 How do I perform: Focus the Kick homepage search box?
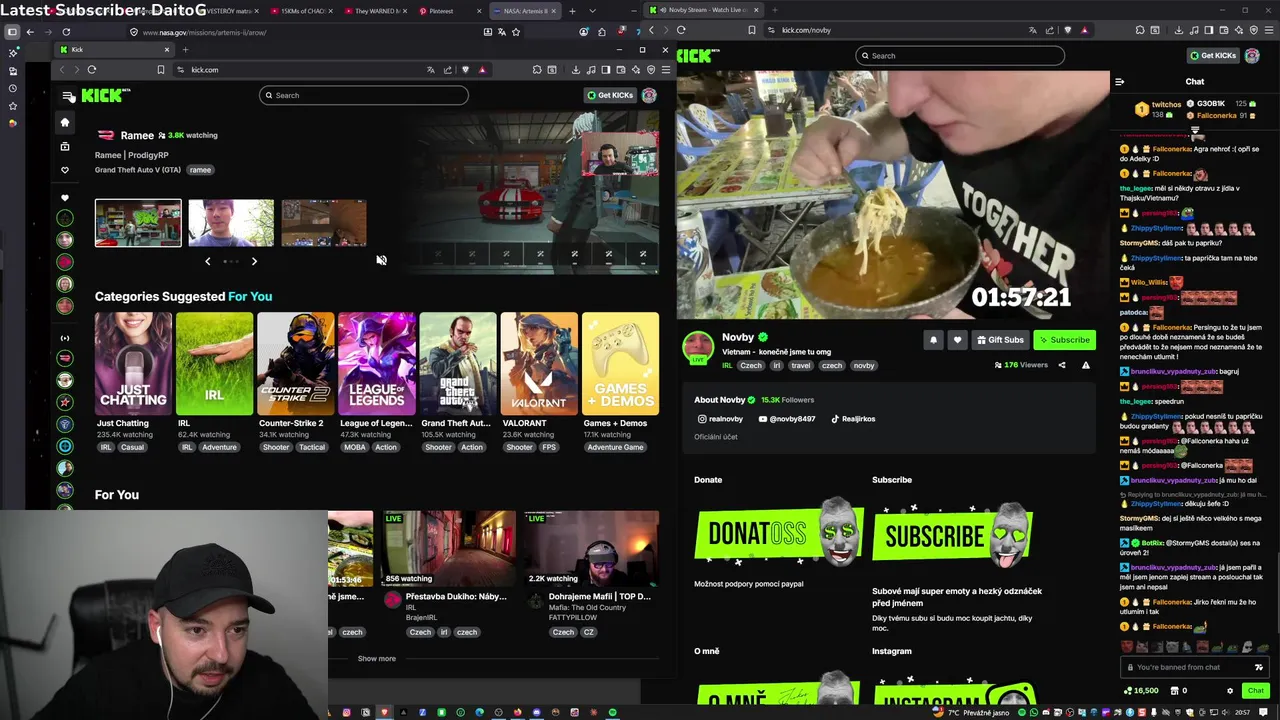363,95
